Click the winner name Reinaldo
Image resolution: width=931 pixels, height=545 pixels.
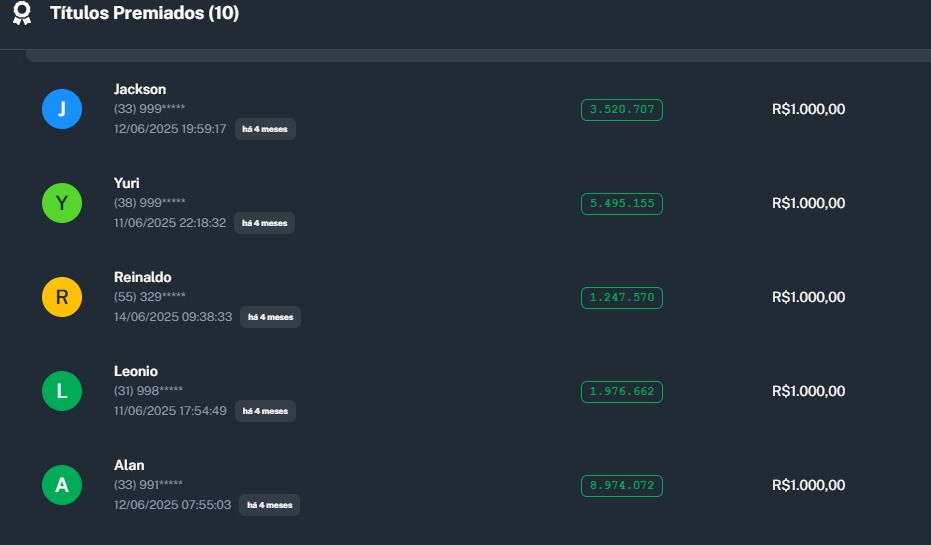pos(143,277)
